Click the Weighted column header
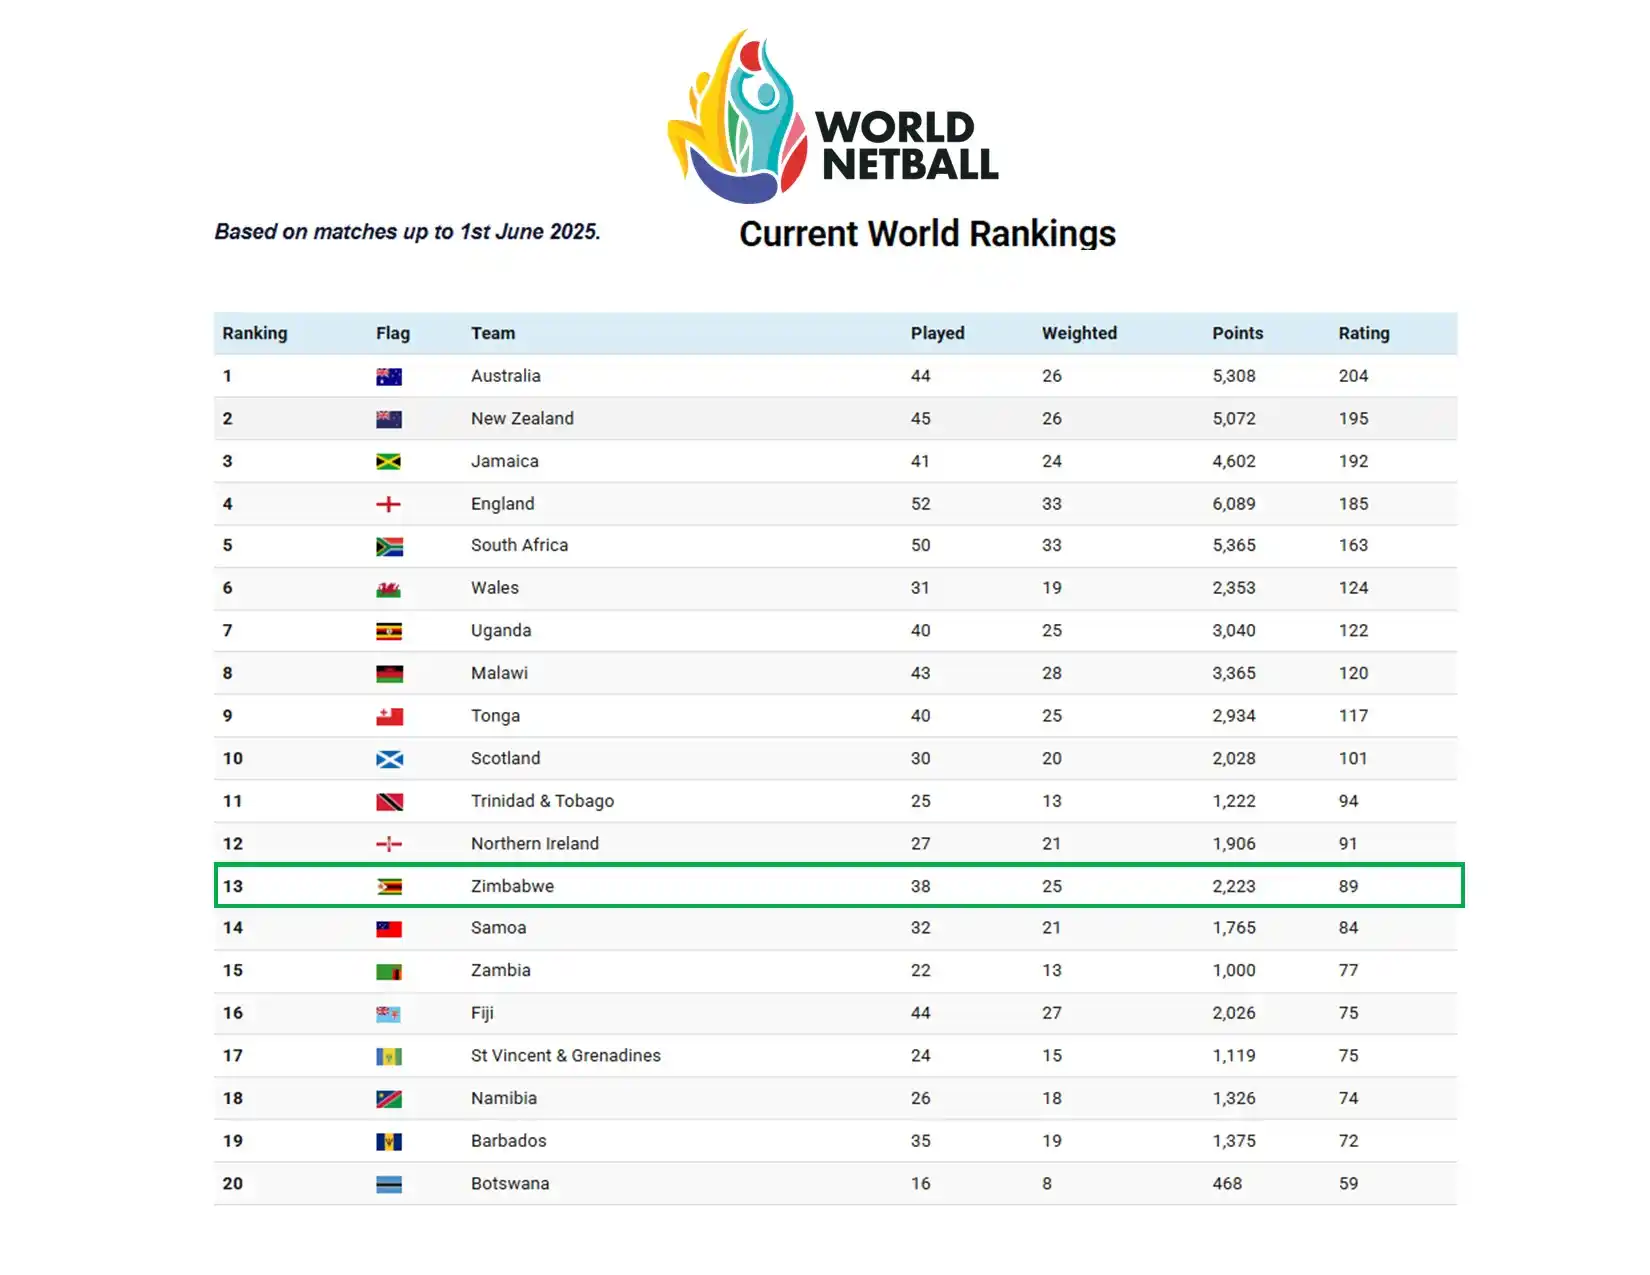Viewport: 1650px width, 1275px height. pos(1079,333)
